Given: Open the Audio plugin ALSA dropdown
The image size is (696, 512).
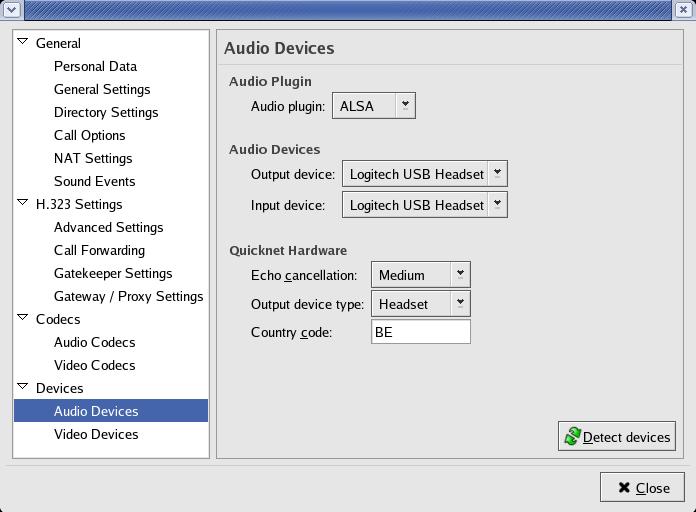Looking at the screenshot, I should [x=373, y=105].
